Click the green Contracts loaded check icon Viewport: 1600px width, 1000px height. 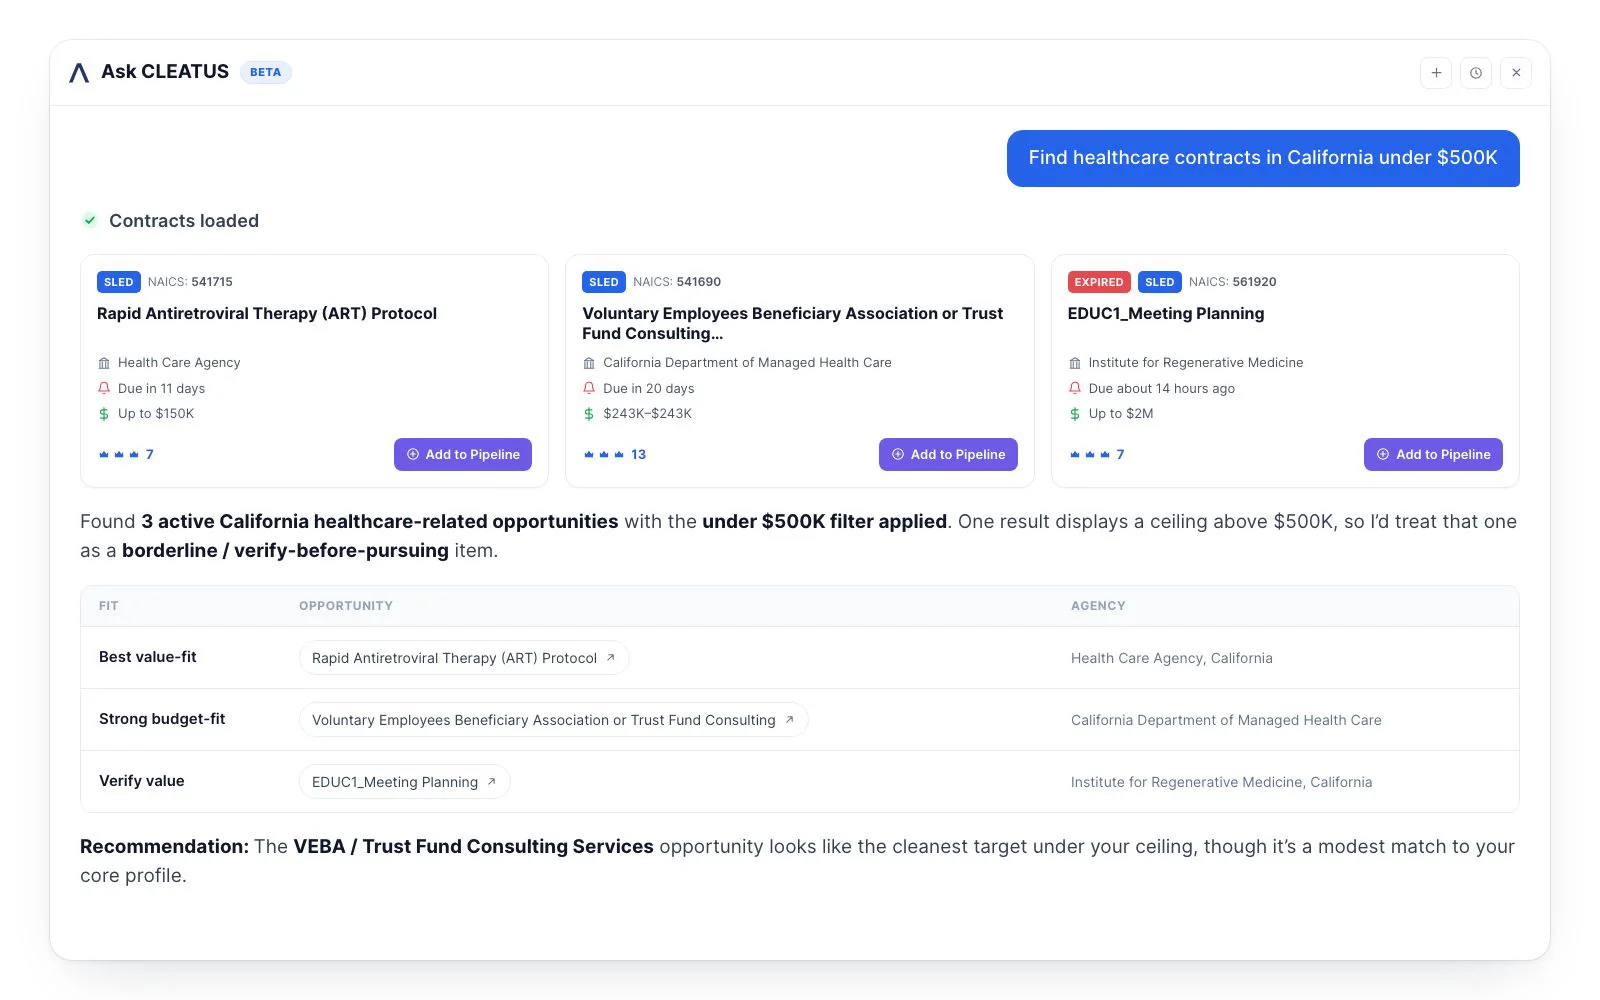tap(90, 220)
